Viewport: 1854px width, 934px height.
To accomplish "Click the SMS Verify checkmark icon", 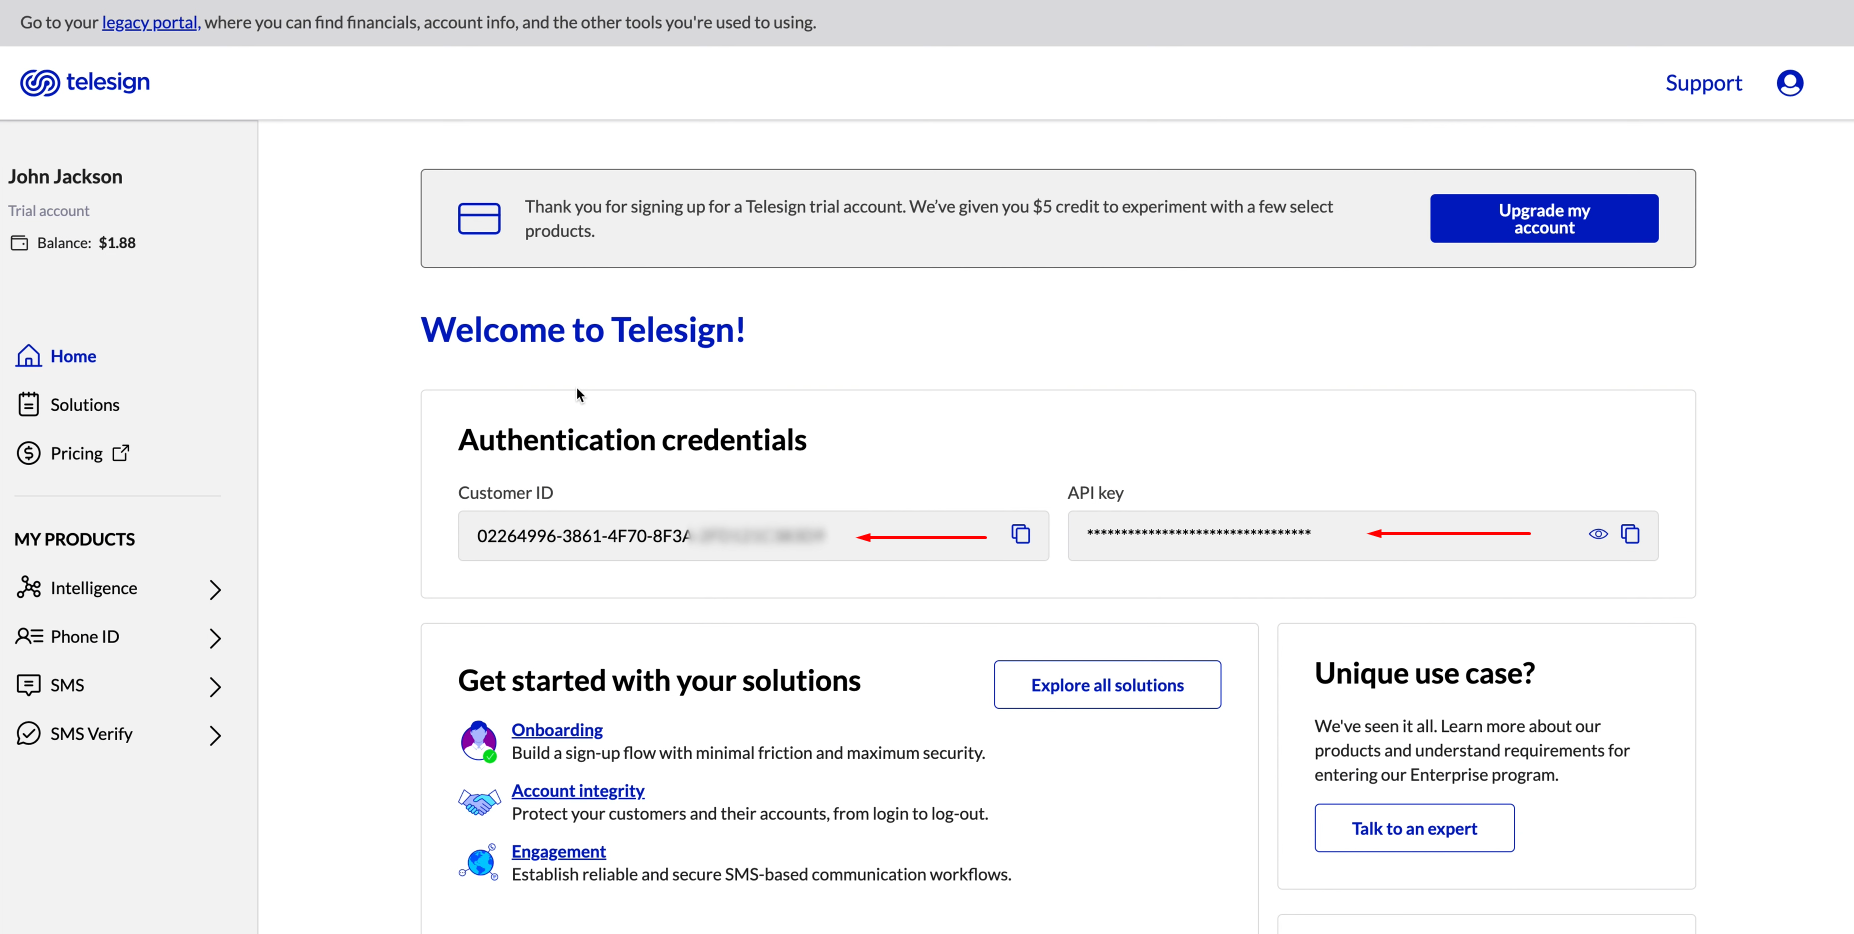I will [29, 733].
